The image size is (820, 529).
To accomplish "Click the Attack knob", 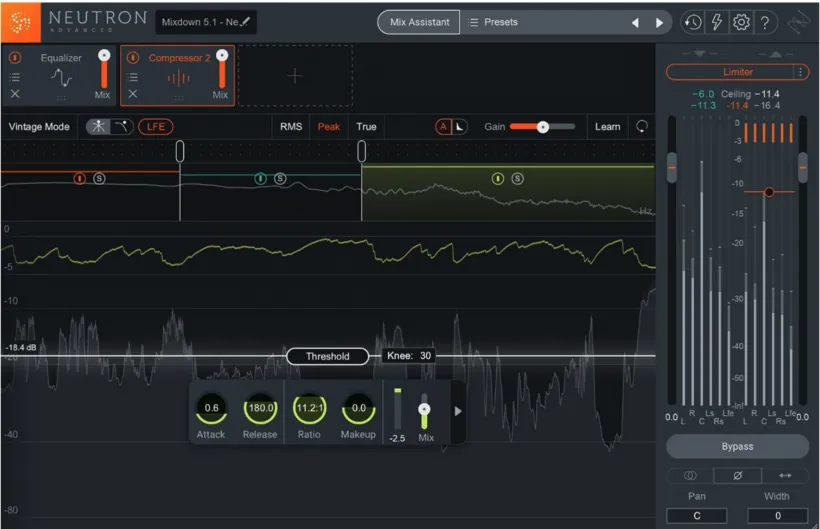I will 211,408.
